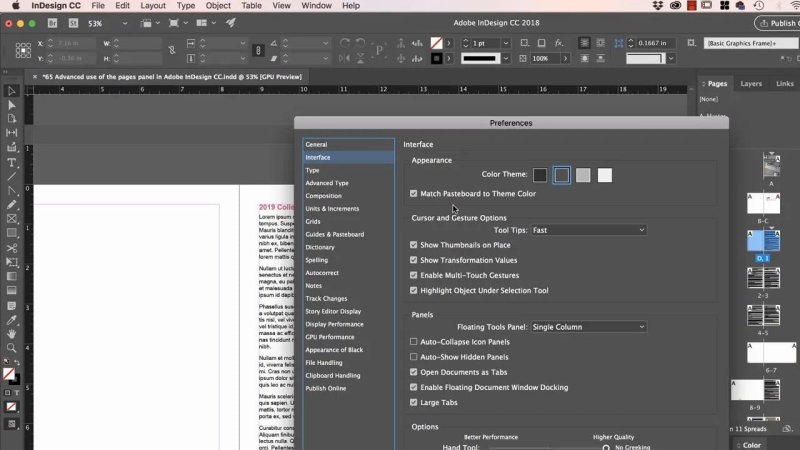The image size is (800, 450).
Task: Choose the Rectangle Frame tool
Action: pyautogui.click(x=11, y=219)
